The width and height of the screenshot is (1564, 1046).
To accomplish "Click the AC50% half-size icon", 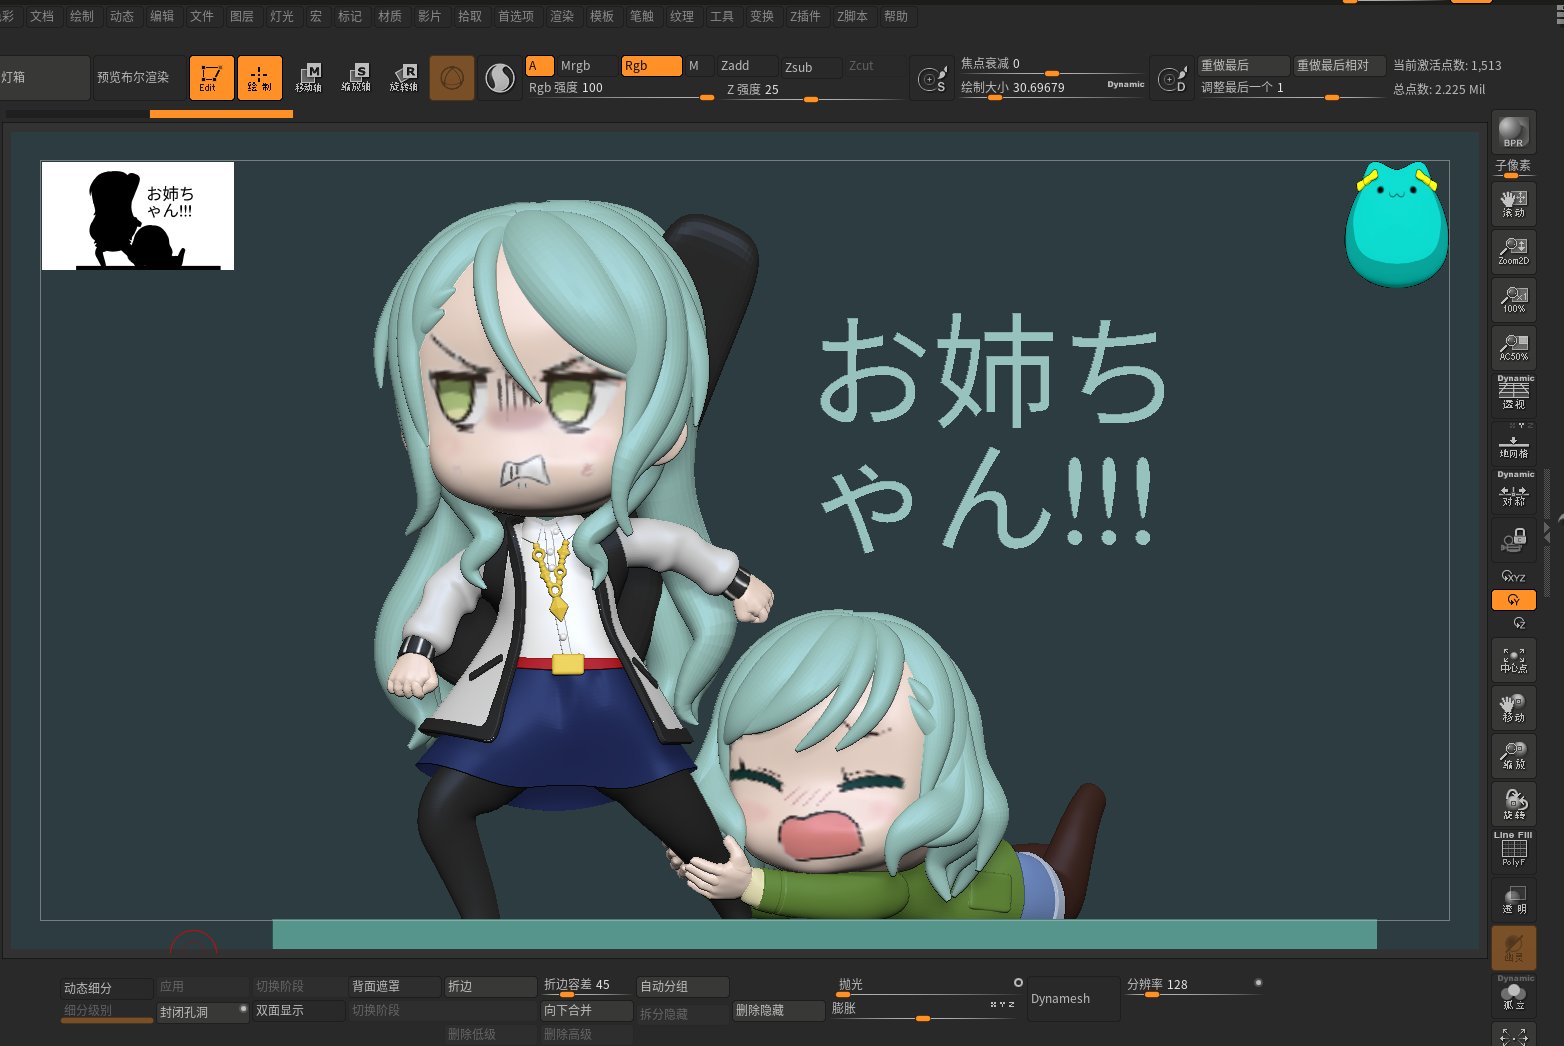I will [x=1514, y=347].
